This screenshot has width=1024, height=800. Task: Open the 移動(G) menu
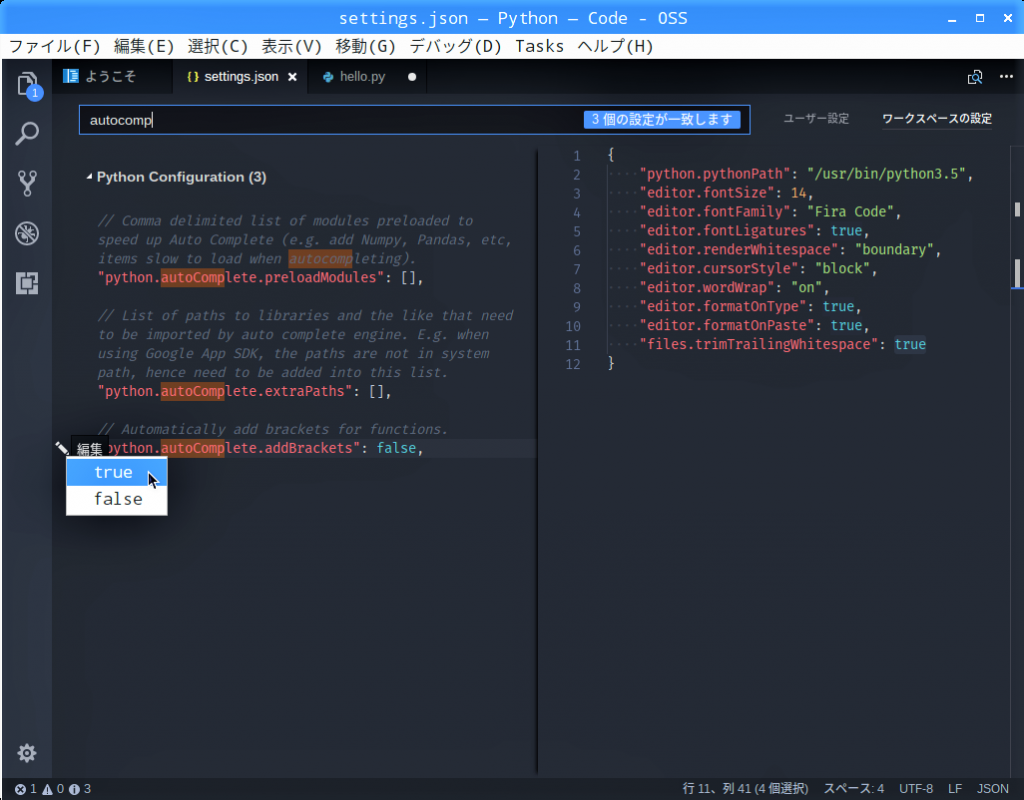coord(366,46)
